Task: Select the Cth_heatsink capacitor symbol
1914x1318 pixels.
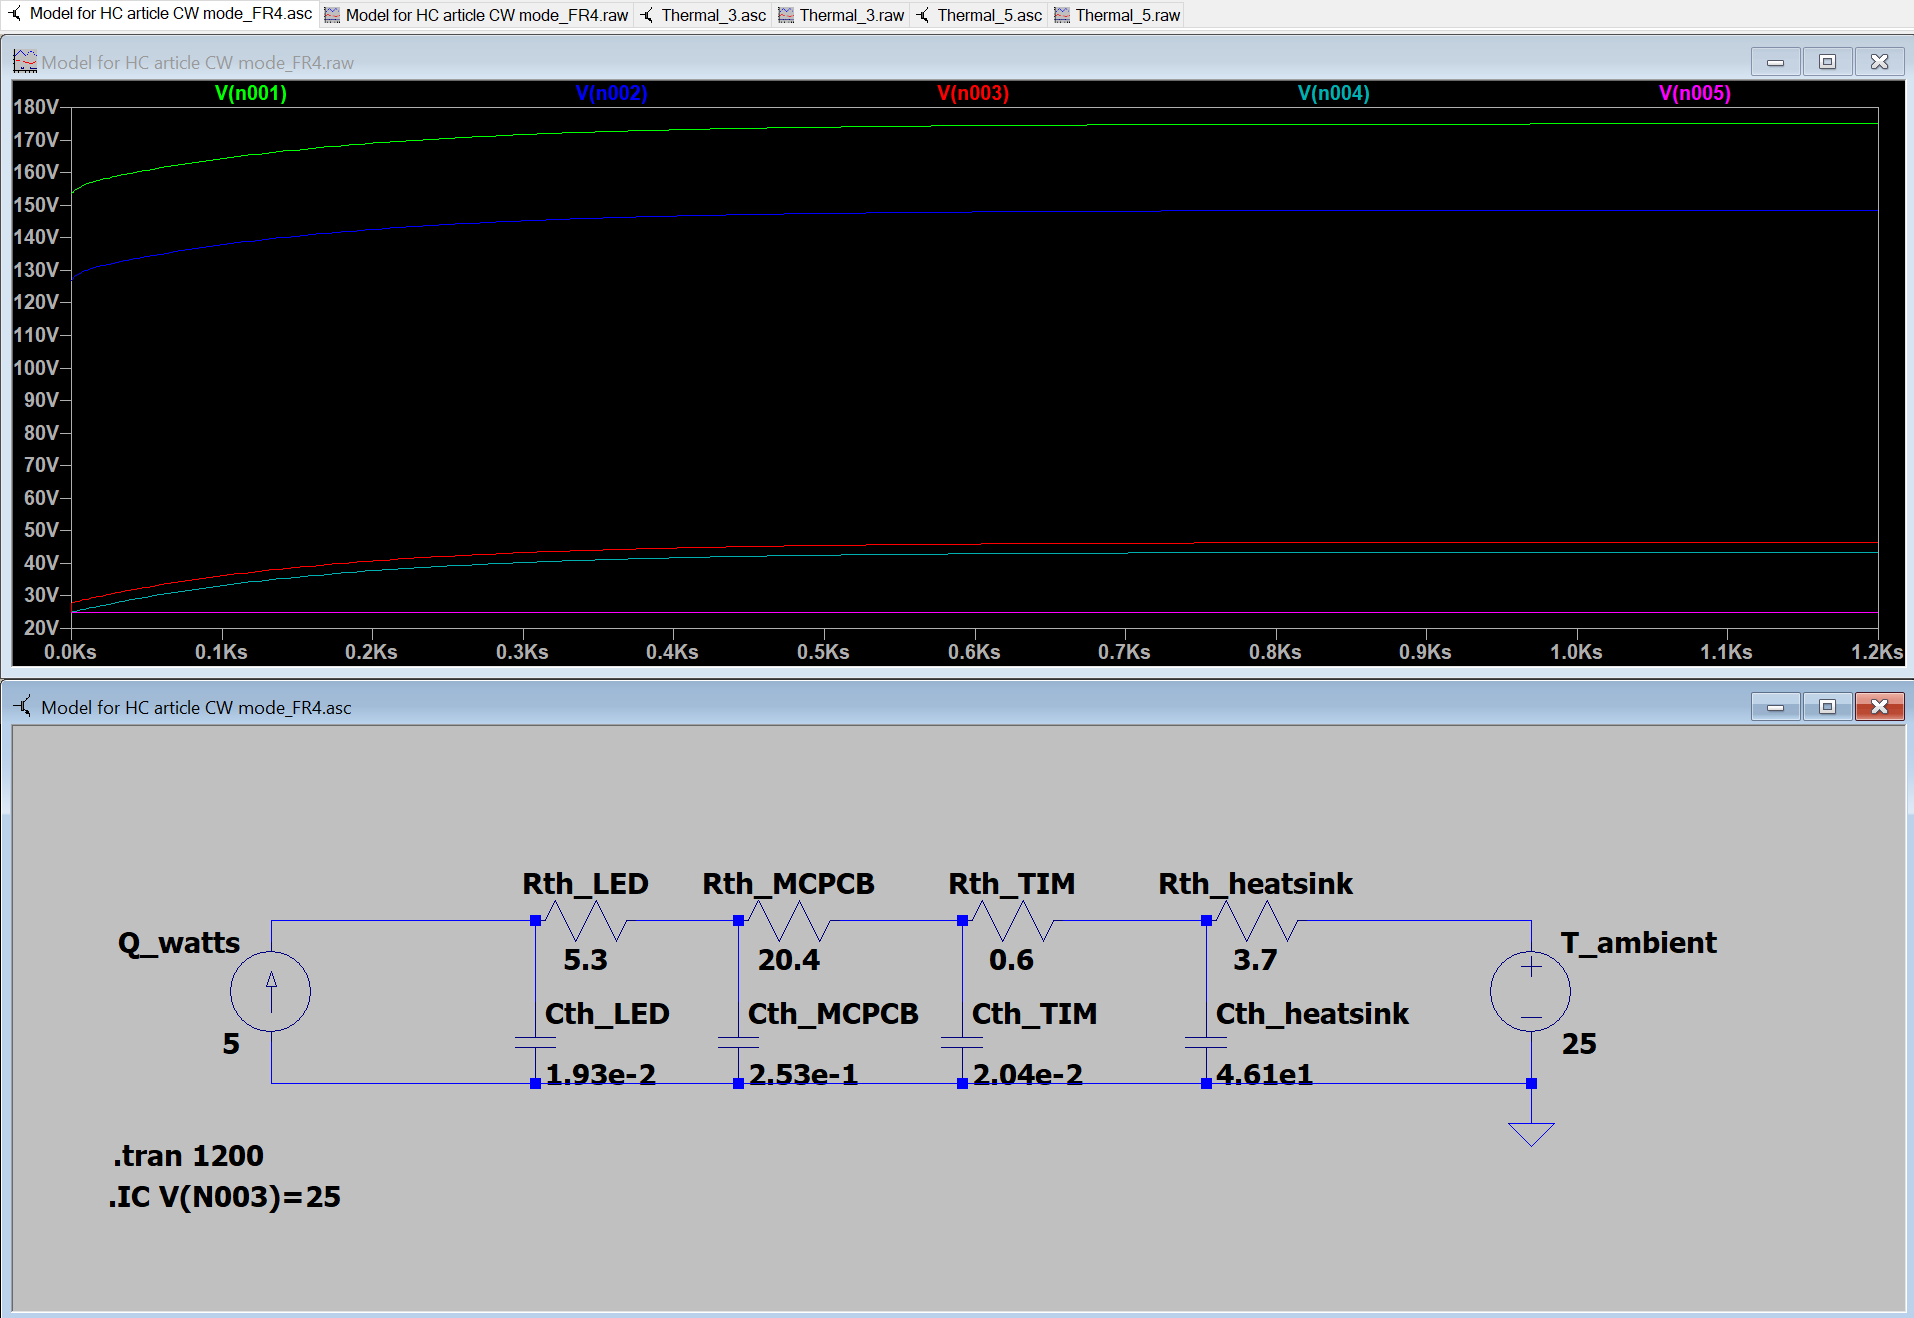Action: pos(1206,1043)
